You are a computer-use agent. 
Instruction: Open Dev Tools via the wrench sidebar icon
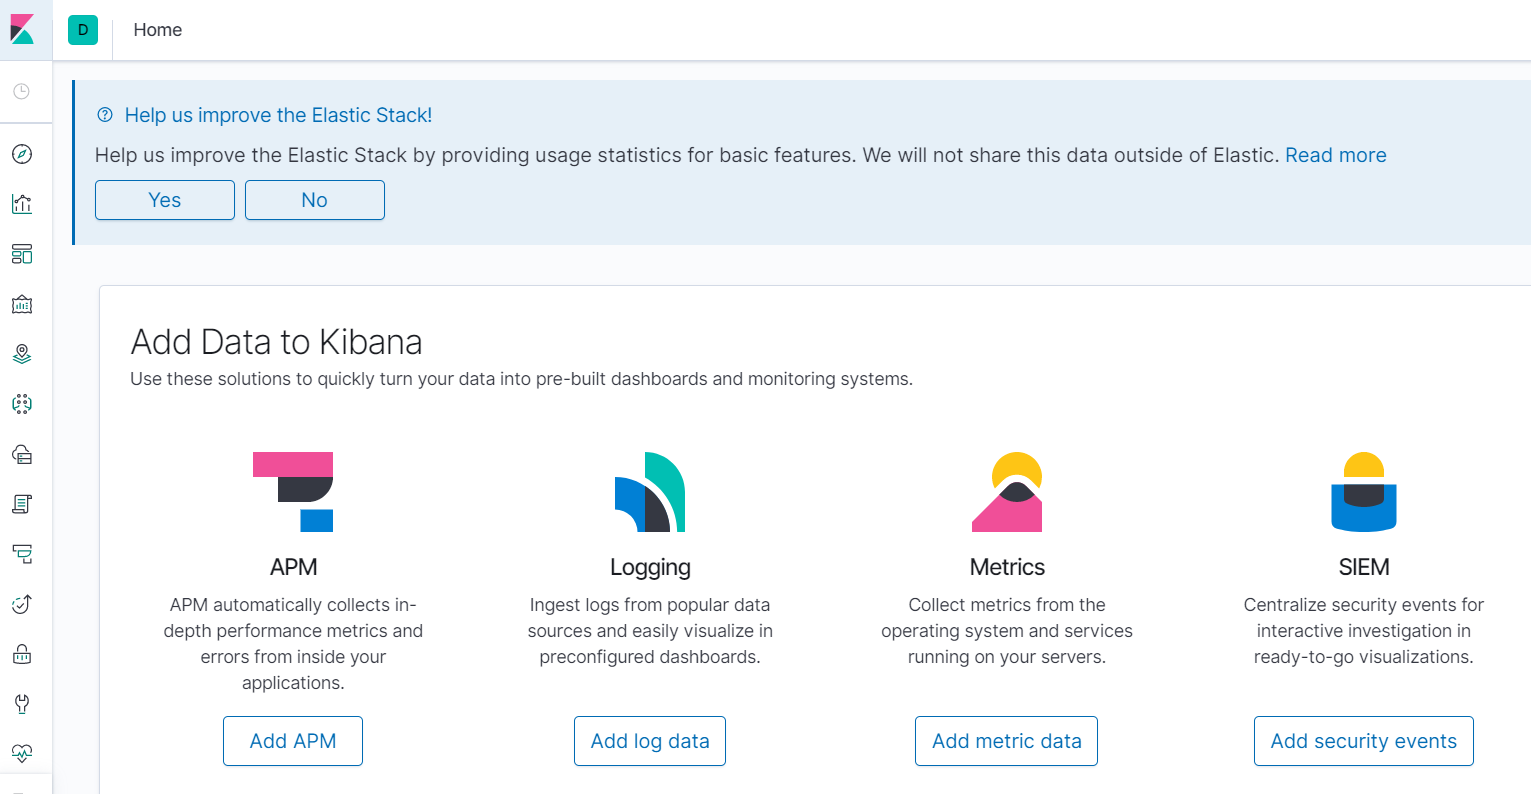[22, 704]
